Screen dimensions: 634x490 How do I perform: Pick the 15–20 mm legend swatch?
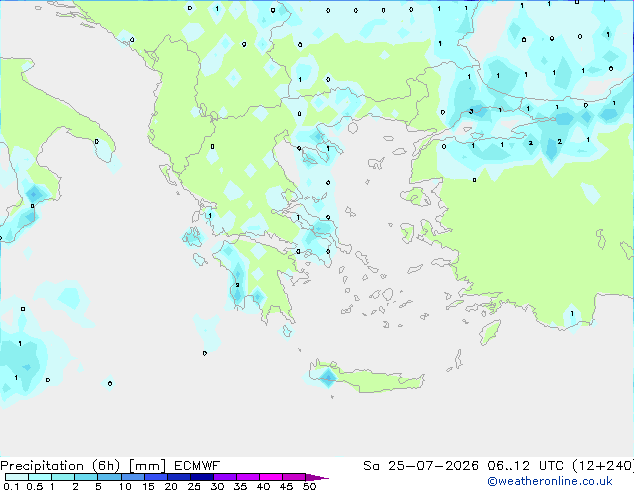155,477
